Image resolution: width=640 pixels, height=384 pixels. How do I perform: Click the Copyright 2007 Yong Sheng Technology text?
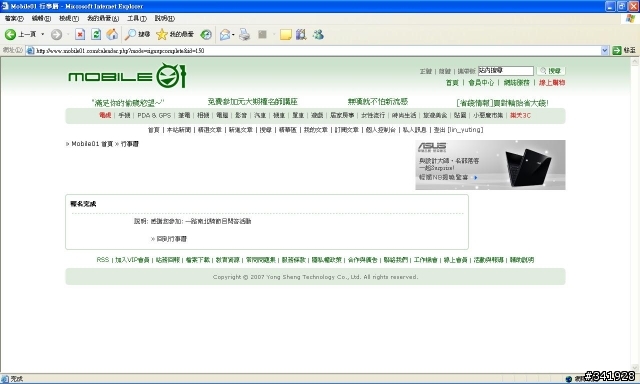pyautogui.click(x=315, y=277)
